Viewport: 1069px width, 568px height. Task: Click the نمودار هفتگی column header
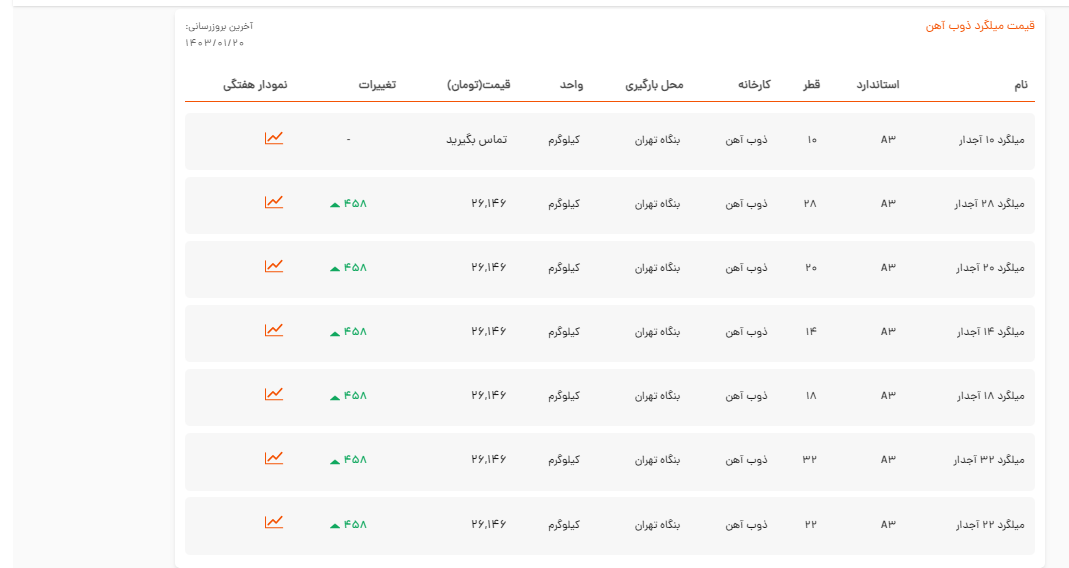[x=255, y=85]
